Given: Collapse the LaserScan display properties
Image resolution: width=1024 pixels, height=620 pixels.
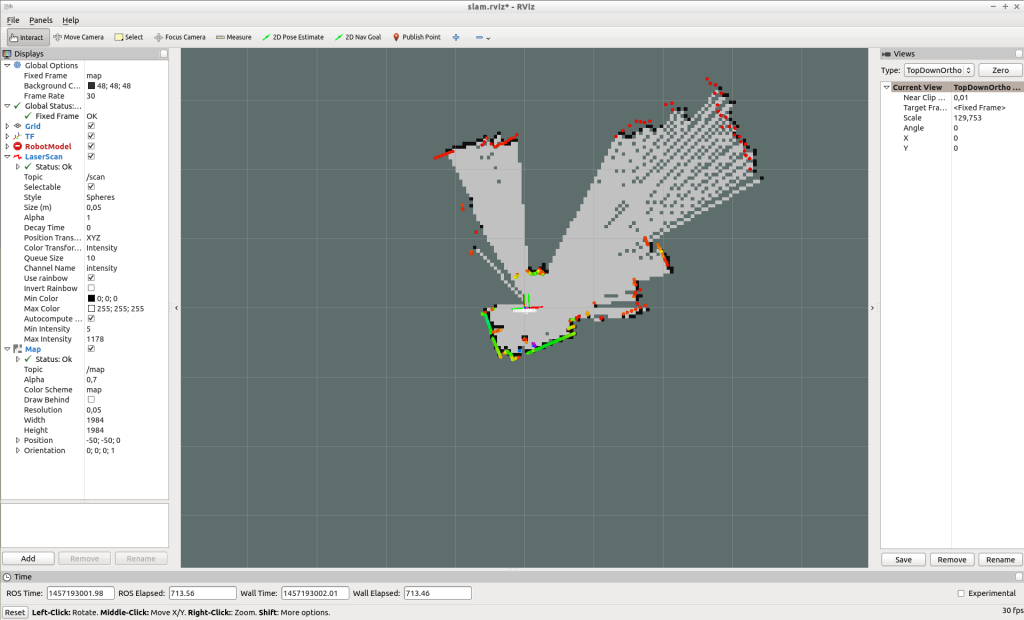Looking at the screenshot, I should 7,157.
